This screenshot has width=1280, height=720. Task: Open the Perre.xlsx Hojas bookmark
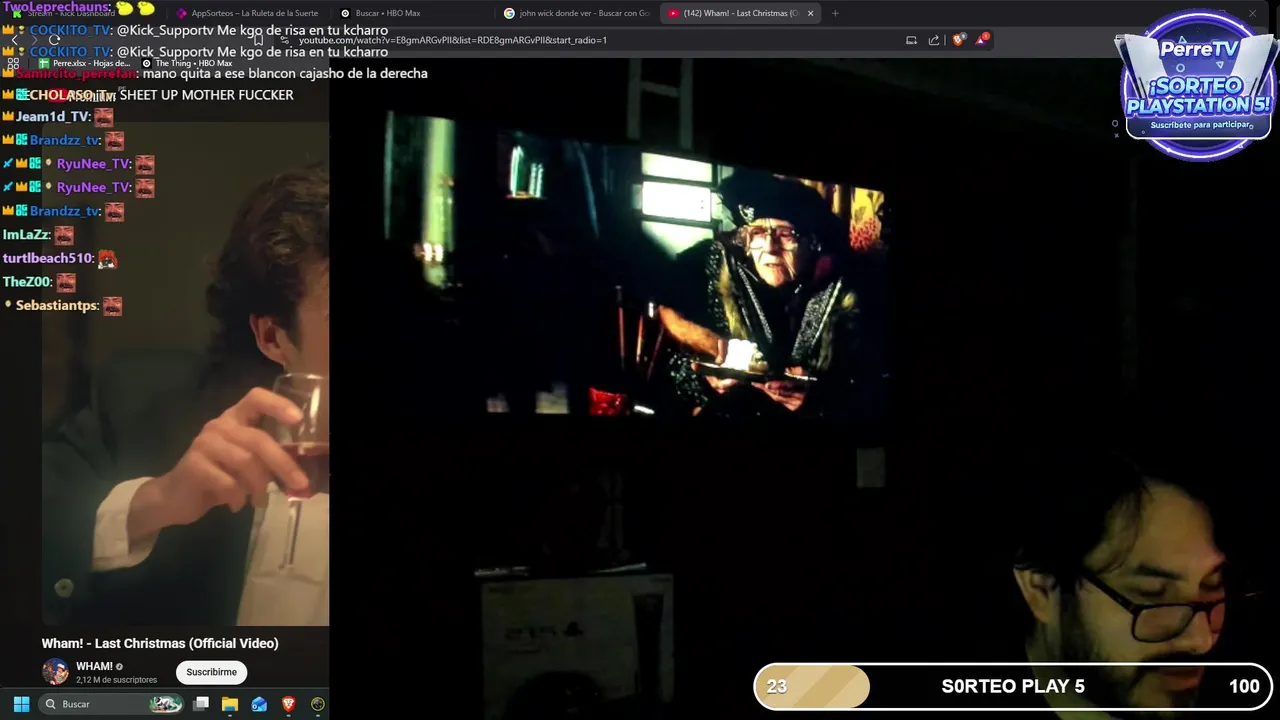click(x=84, y=63)
